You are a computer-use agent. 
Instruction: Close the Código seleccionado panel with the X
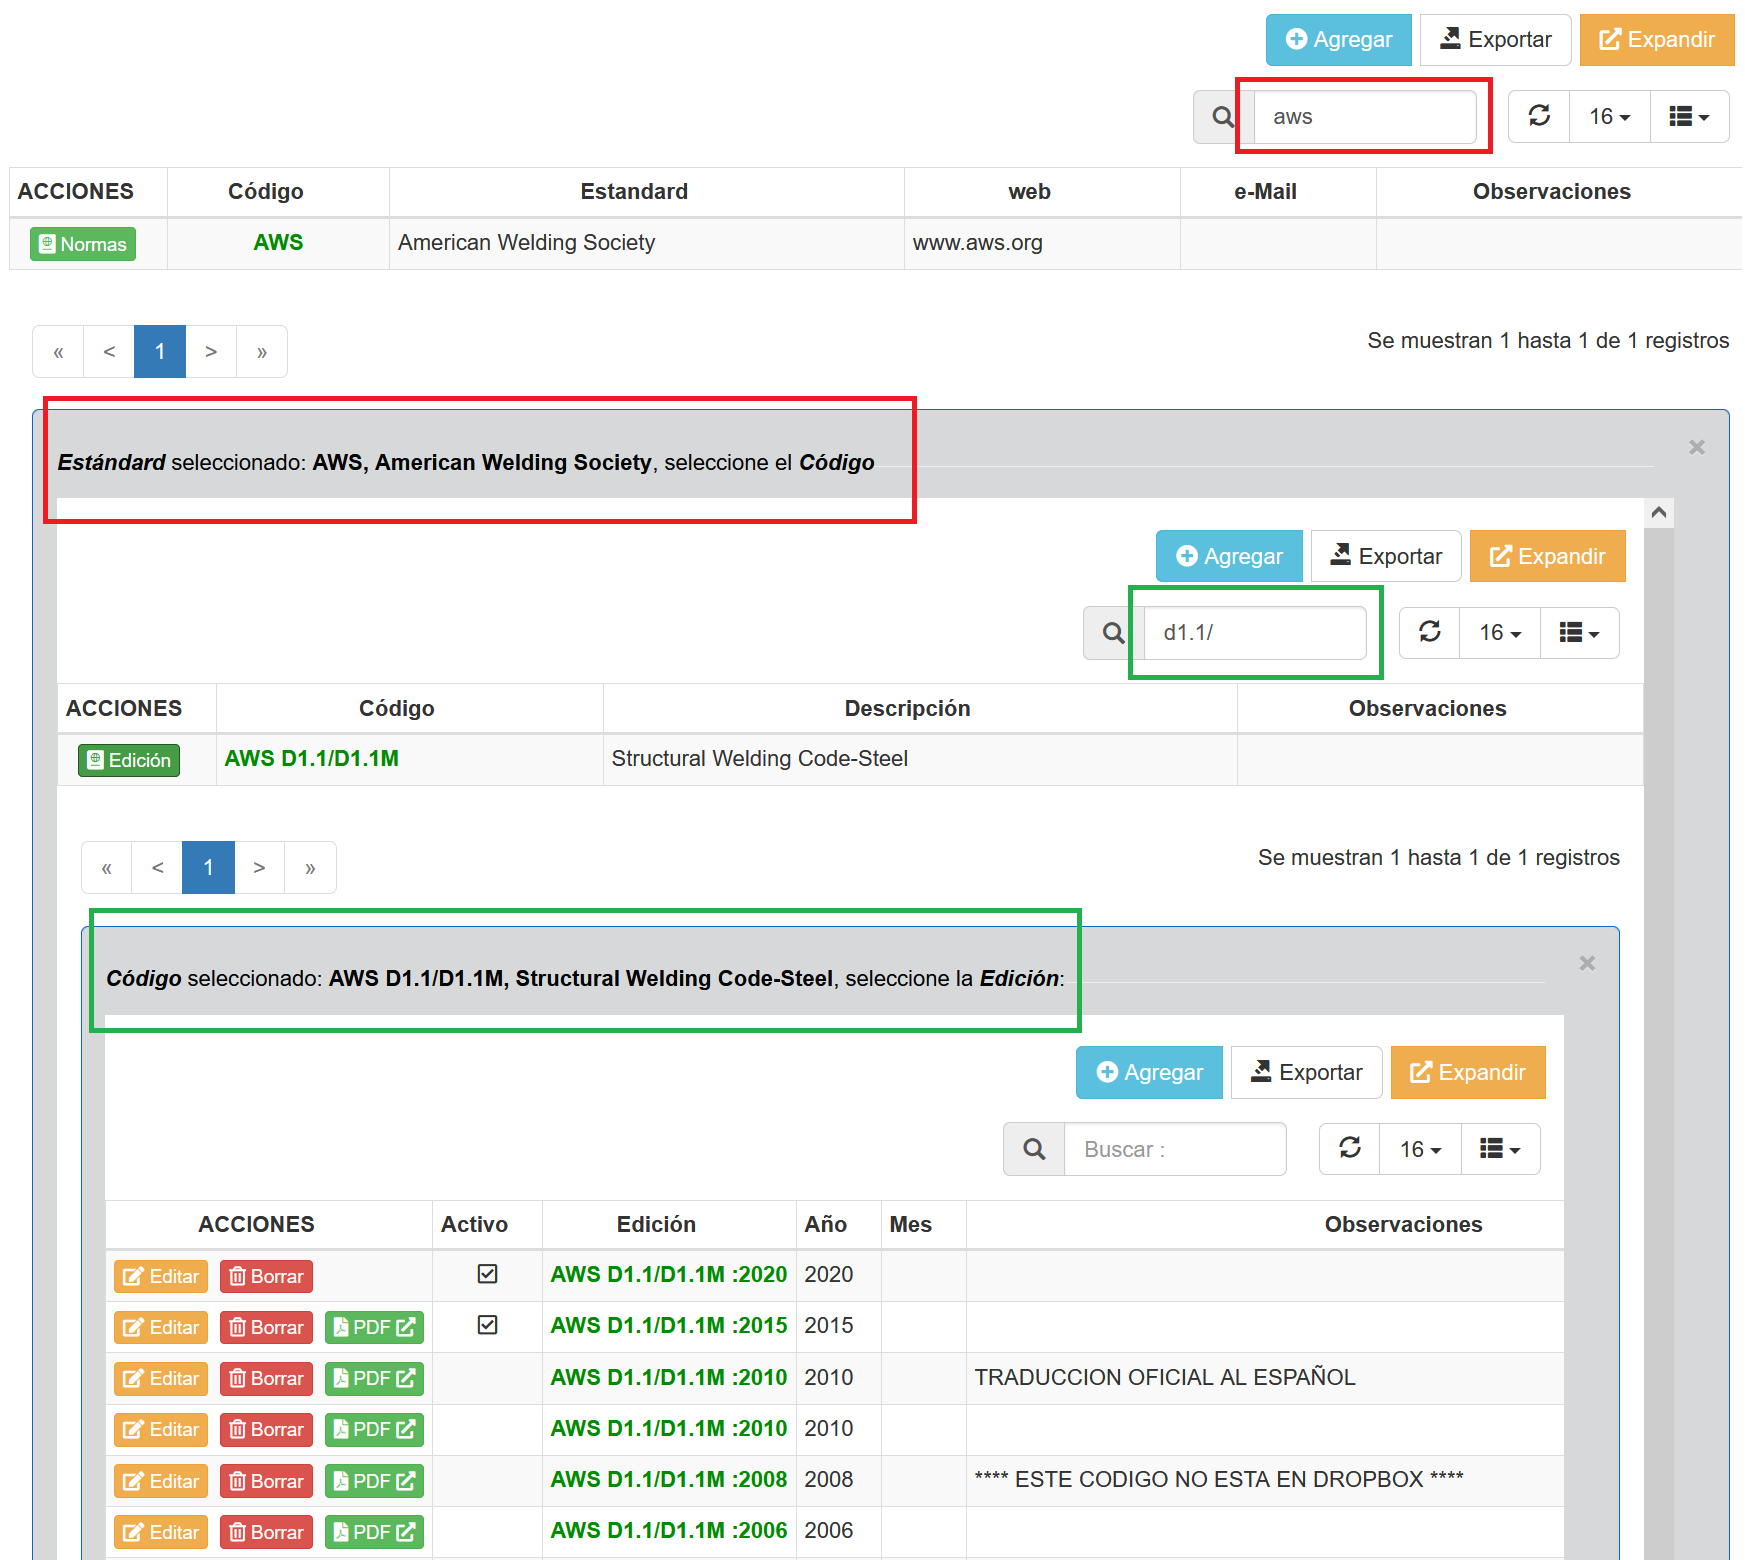(x=1586, y=963)
